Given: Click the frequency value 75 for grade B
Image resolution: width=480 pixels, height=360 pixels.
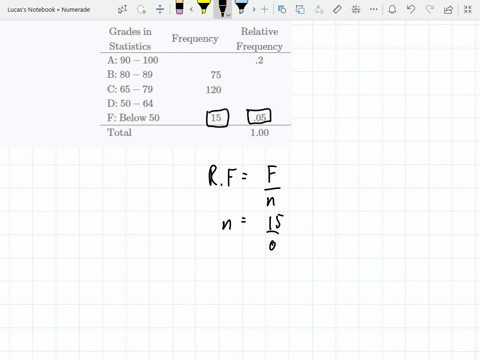Looking at the screenshot, I should (x=216, y=75).
